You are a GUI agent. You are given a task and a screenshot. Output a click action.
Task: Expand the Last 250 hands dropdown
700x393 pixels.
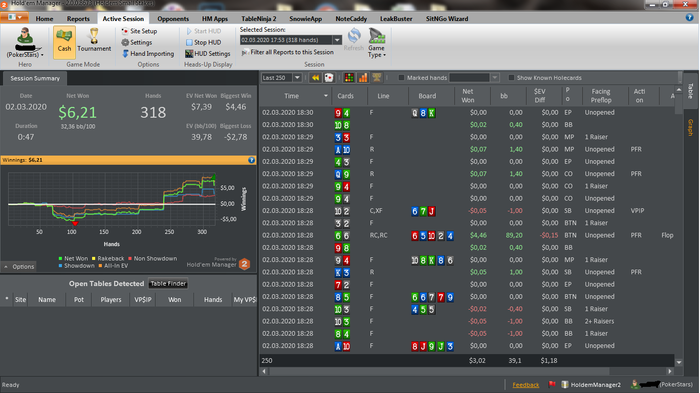(x=297, y=78)
